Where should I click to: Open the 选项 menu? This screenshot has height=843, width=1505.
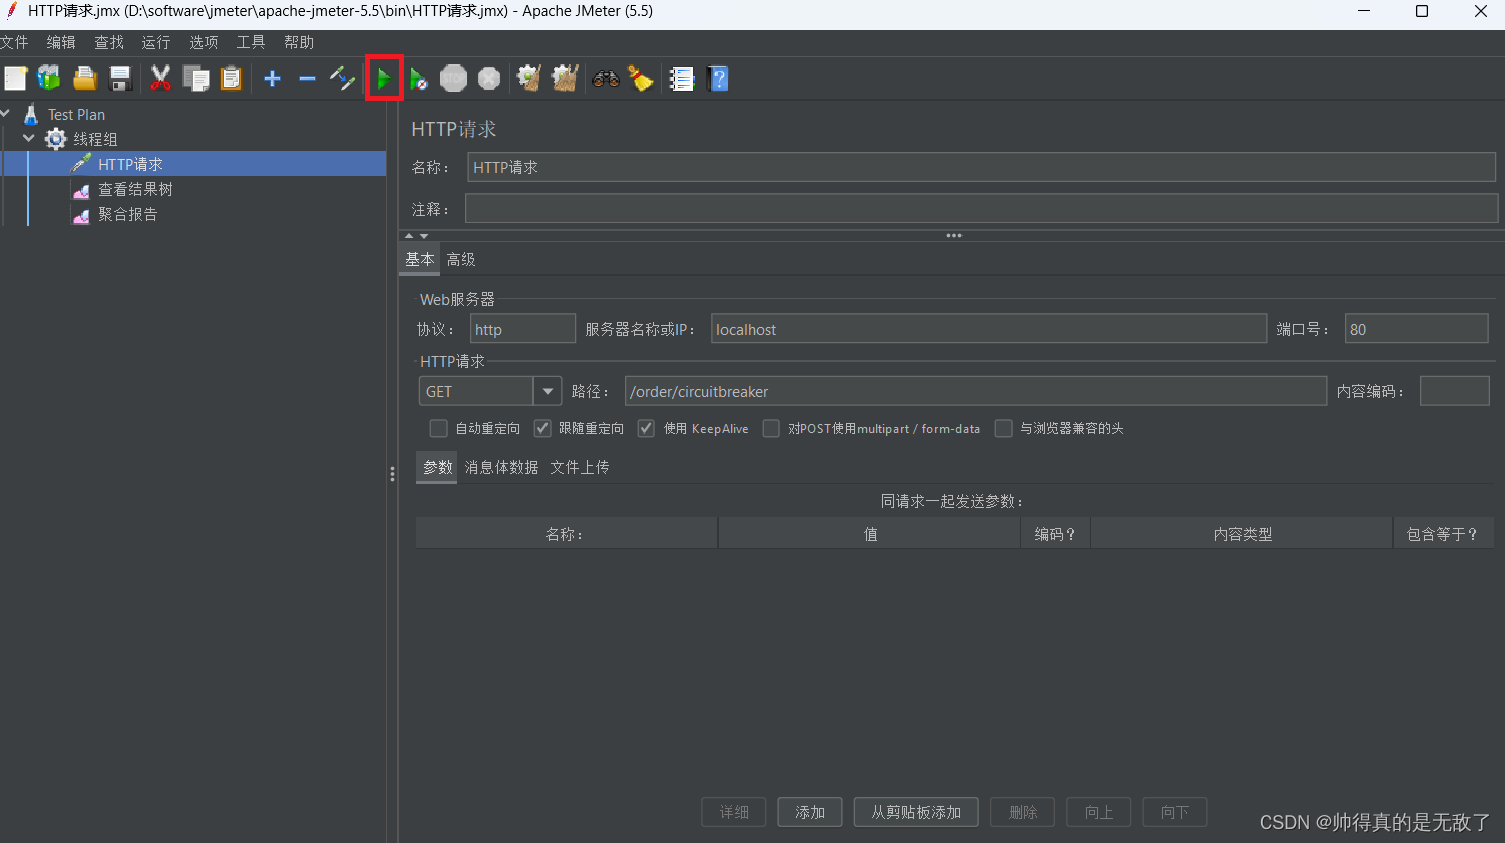click(x=204, y=42)
